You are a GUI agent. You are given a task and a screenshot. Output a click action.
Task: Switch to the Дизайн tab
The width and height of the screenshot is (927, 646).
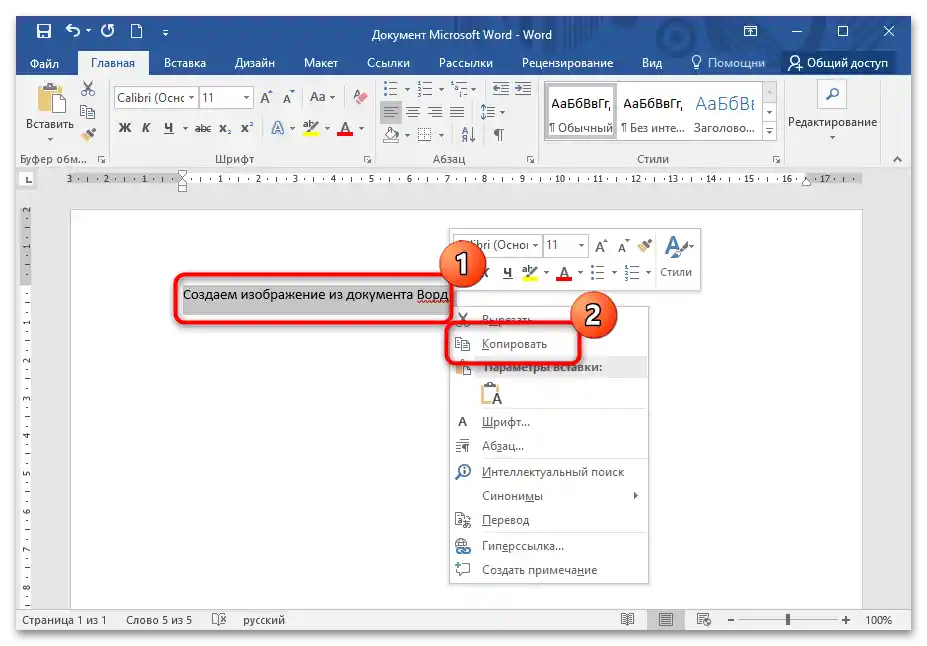click(x=255, y=63)
